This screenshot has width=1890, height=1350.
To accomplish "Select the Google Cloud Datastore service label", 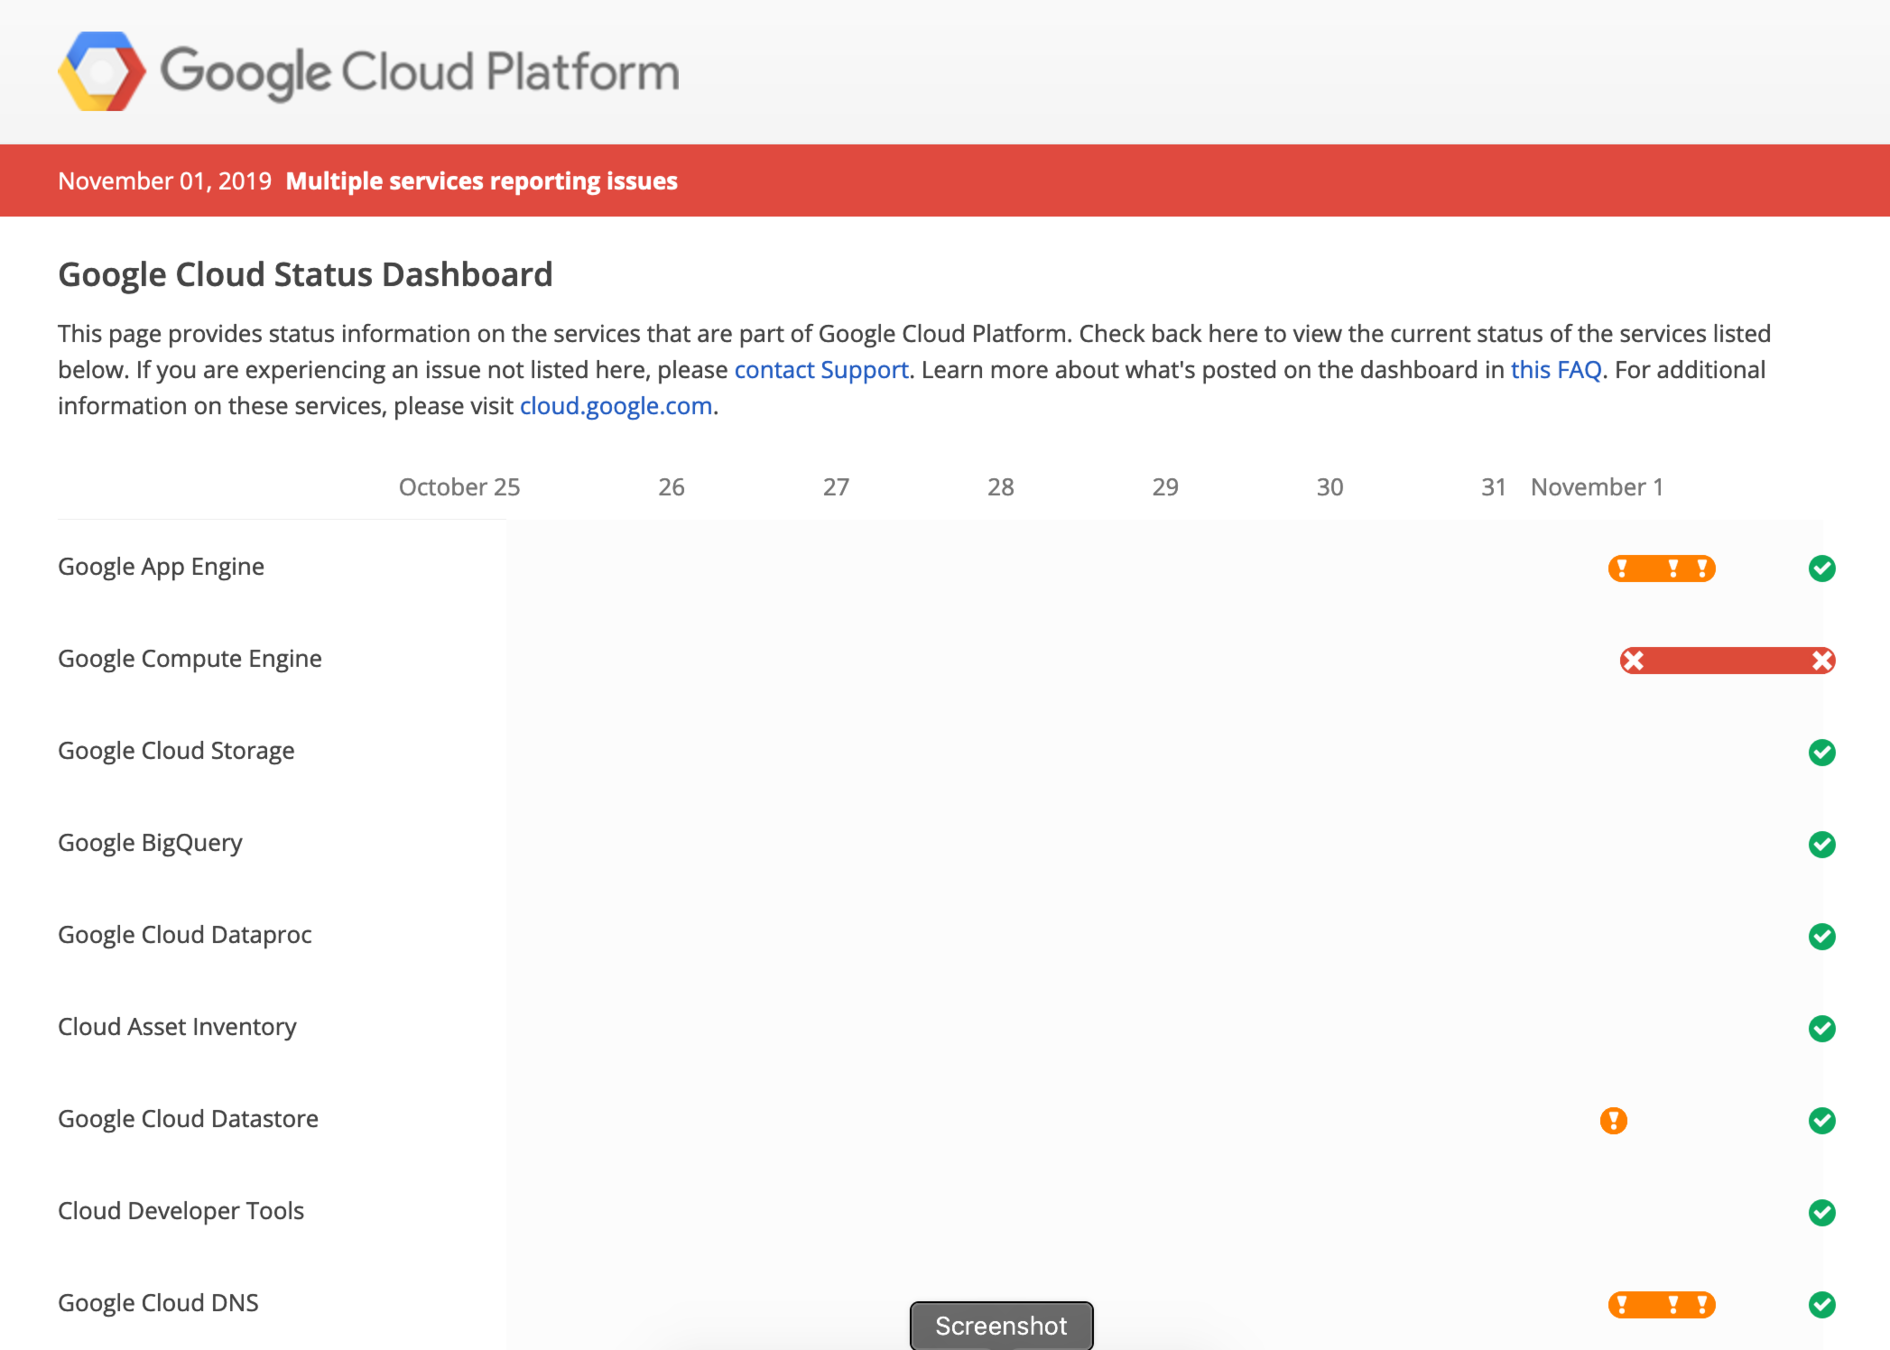I will click(x=188, y=1119).
